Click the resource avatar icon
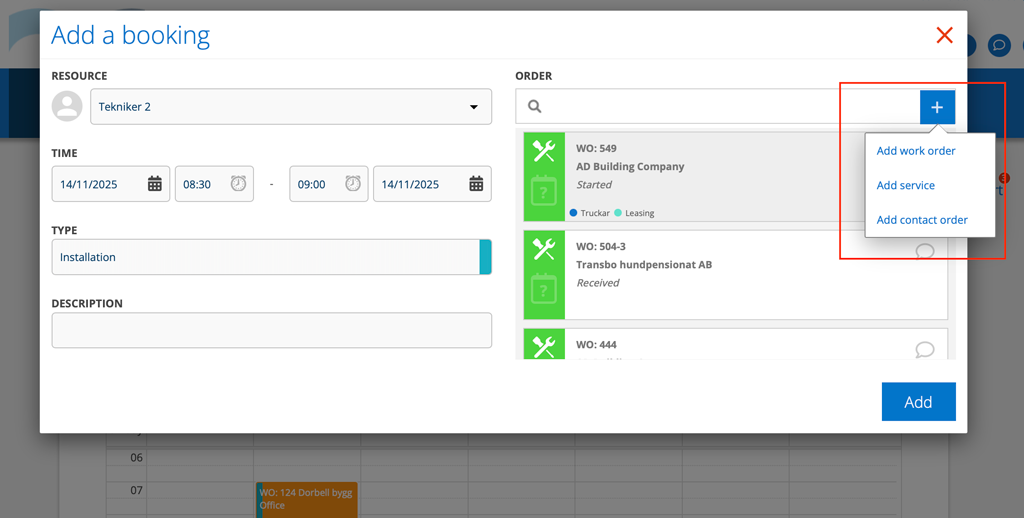 click(67, 107)
